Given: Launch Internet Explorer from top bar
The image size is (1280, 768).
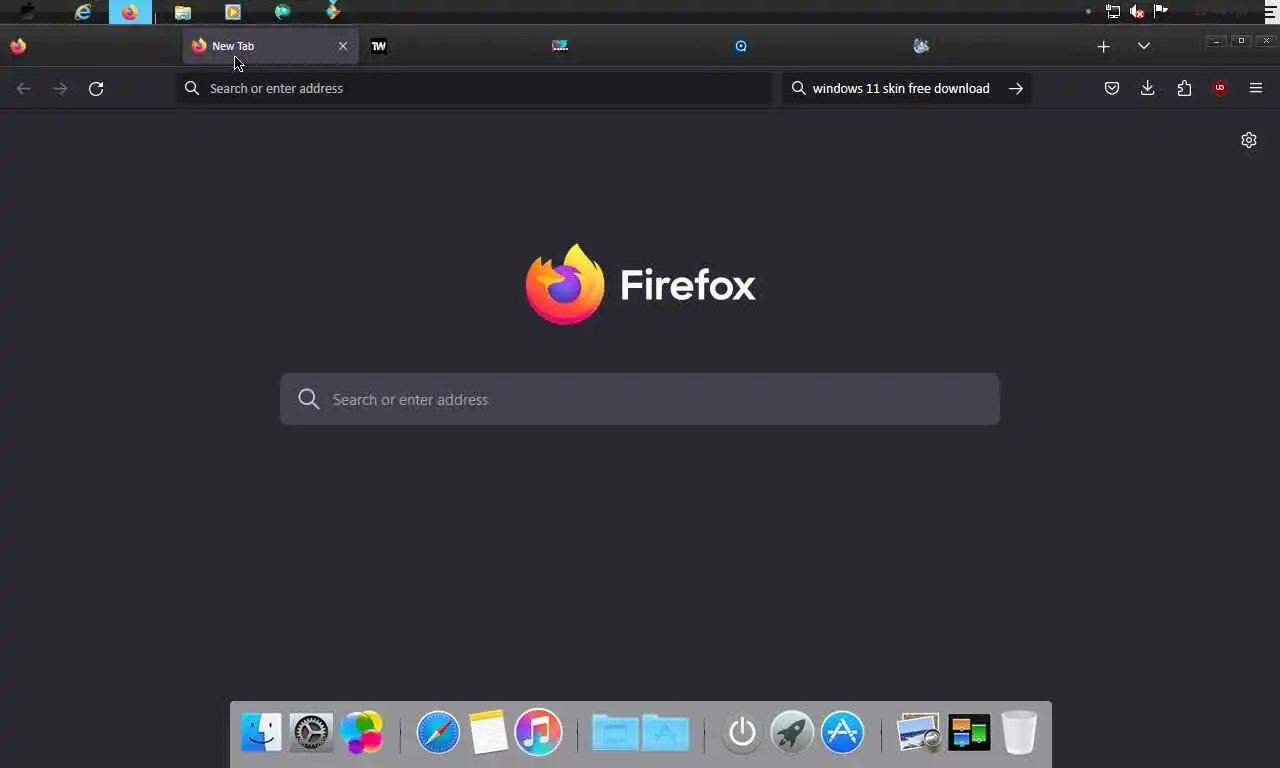Looking at the screenshot, I should coord(83,12).
